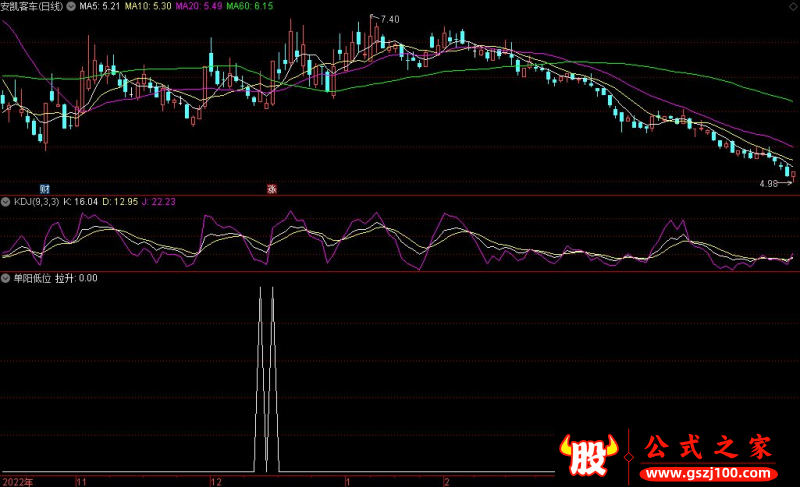This screenshot has height=487, width=800.
Task: Click the month 12 marker on time axis
Action: [216, 481]
